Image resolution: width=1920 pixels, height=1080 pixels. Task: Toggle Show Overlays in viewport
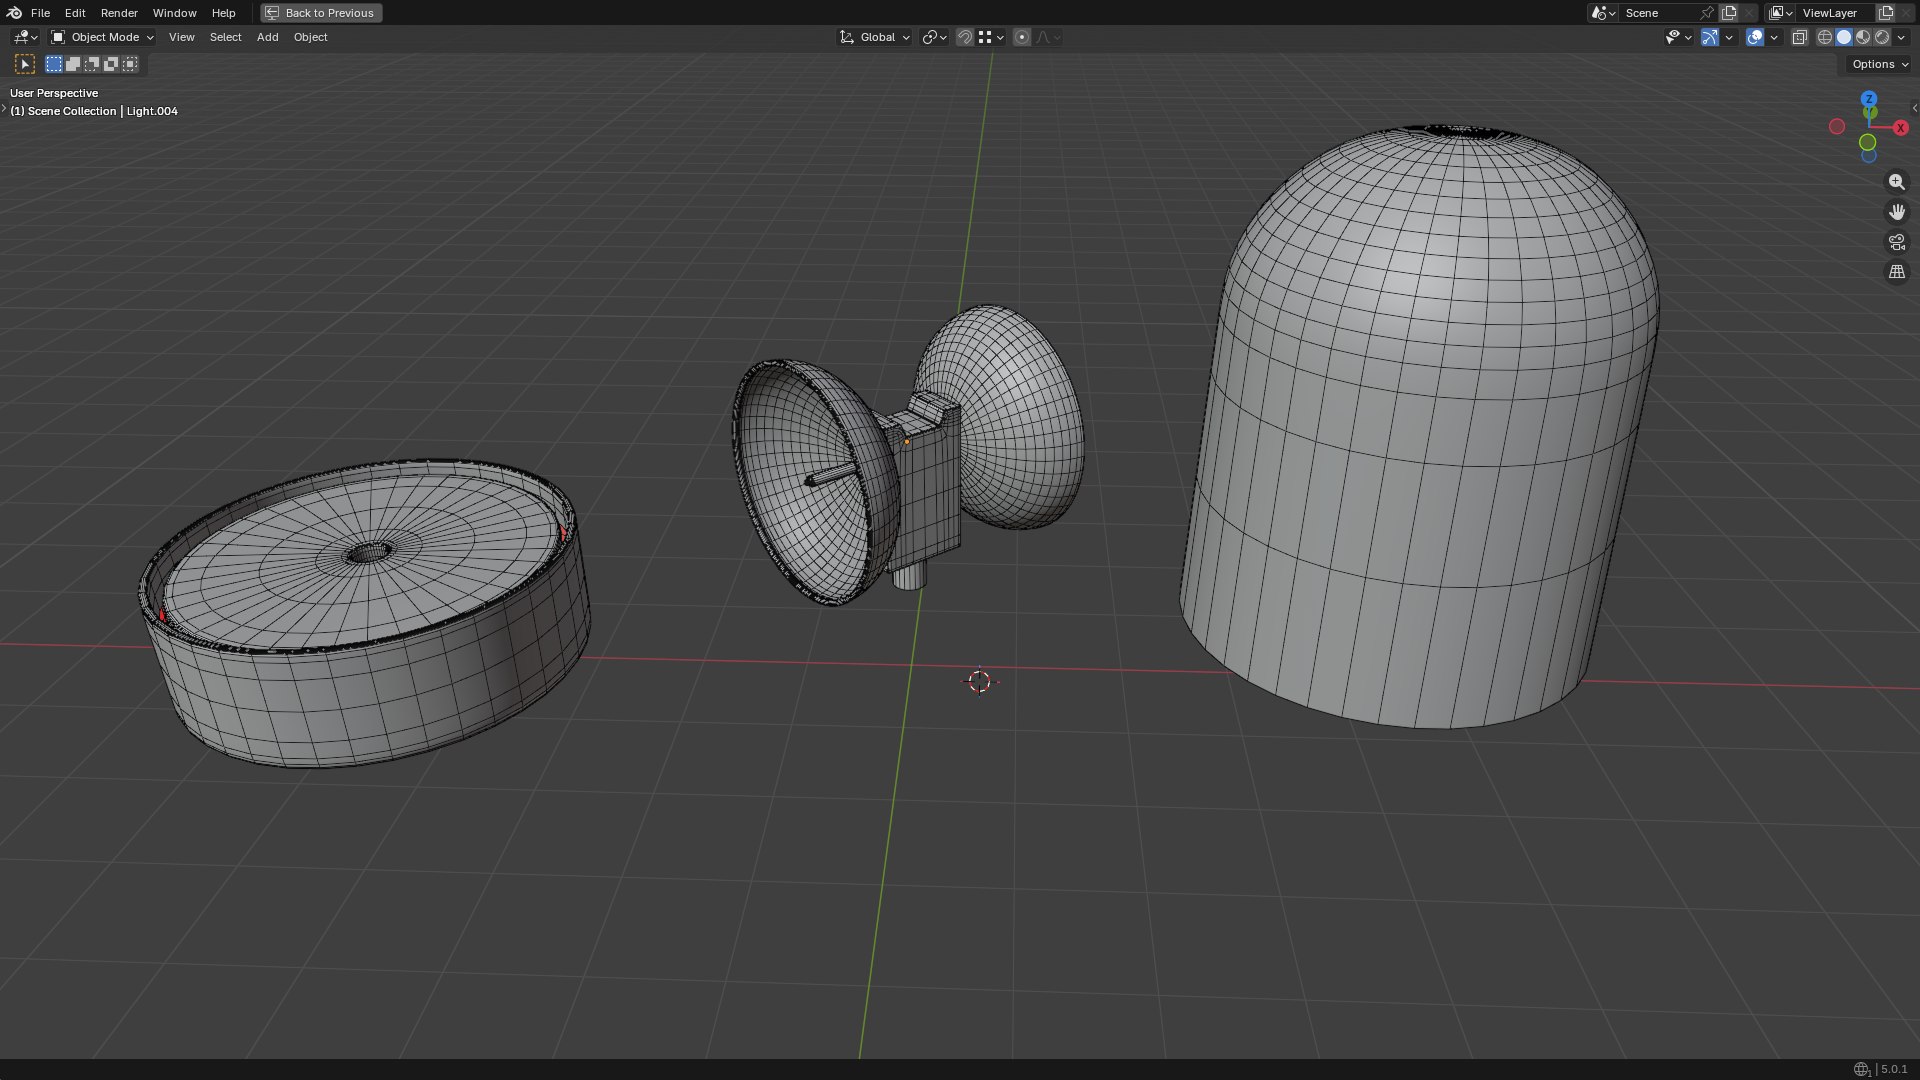click(x=1755, y=37)
